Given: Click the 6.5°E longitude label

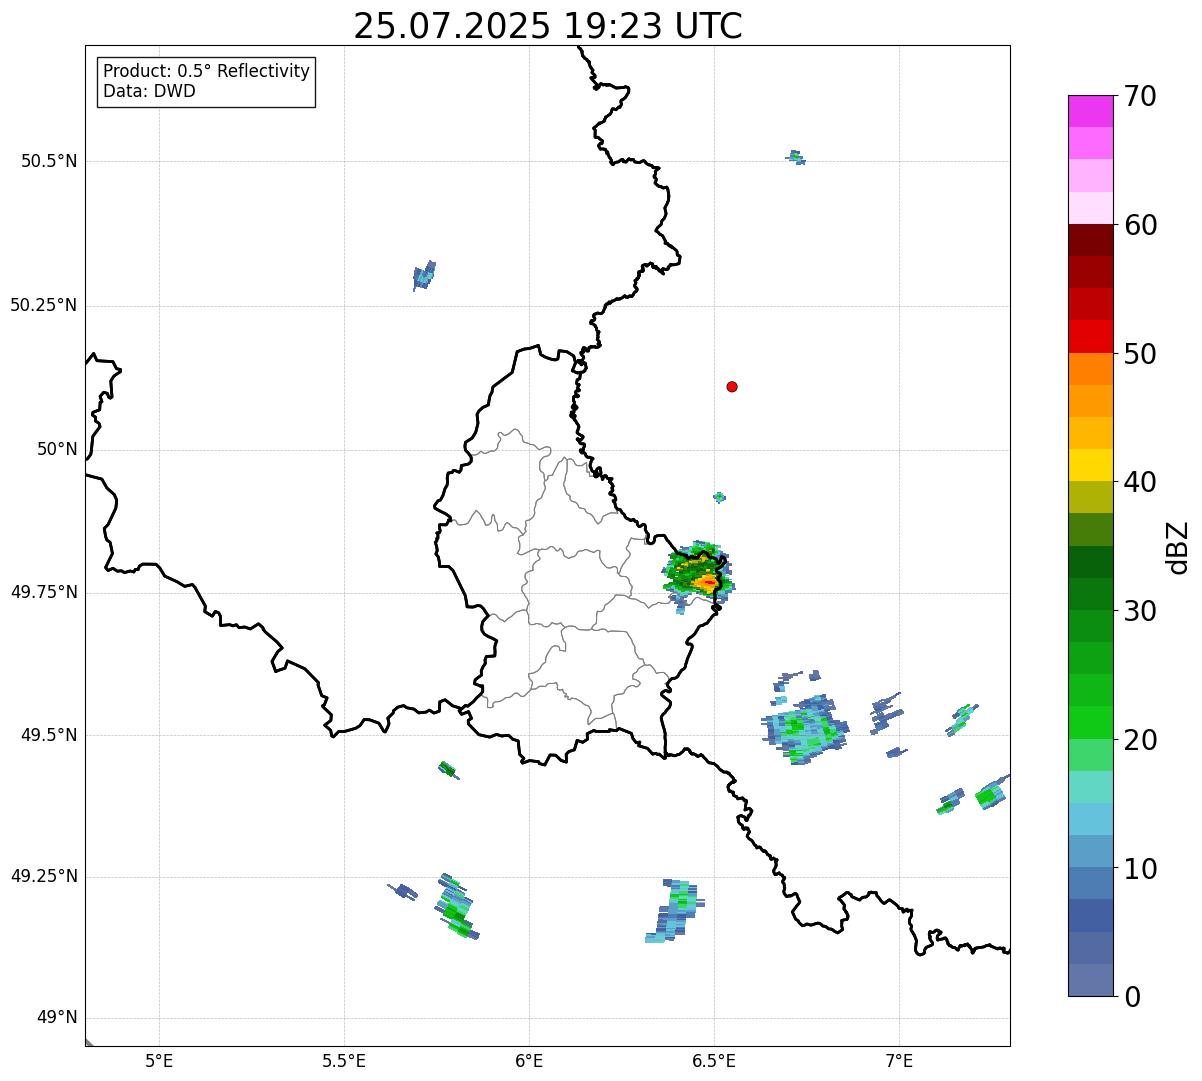Looking at the screenshot, I should click(x=714, y=1060).
